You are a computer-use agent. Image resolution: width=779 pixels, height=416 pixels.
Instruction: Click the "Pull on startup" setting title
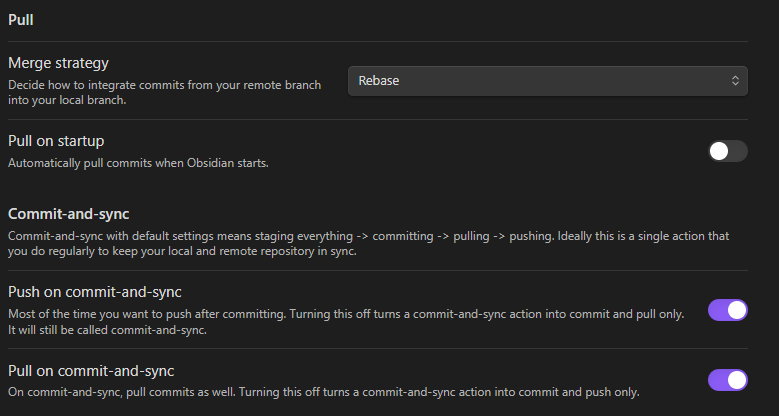click(56, 141)
